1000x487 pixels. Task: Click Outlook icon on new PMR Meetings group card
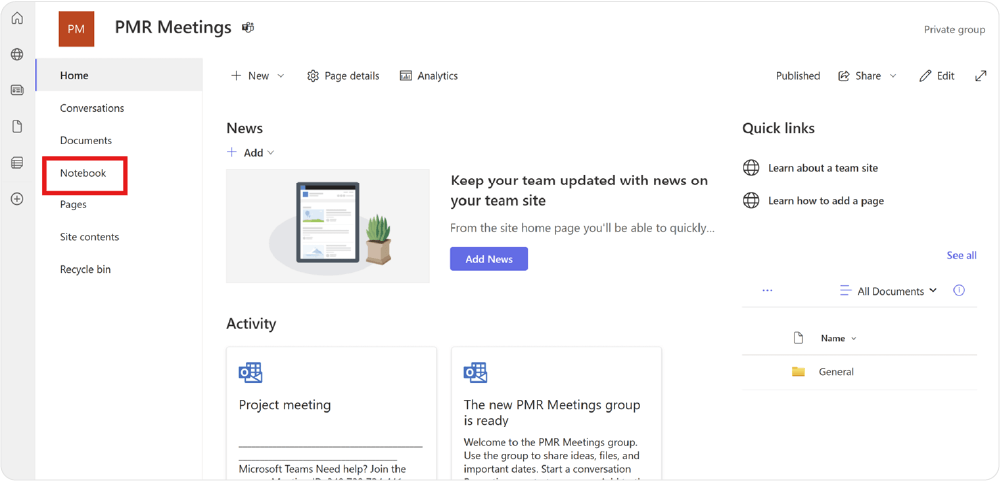click(x=475, y=372)
